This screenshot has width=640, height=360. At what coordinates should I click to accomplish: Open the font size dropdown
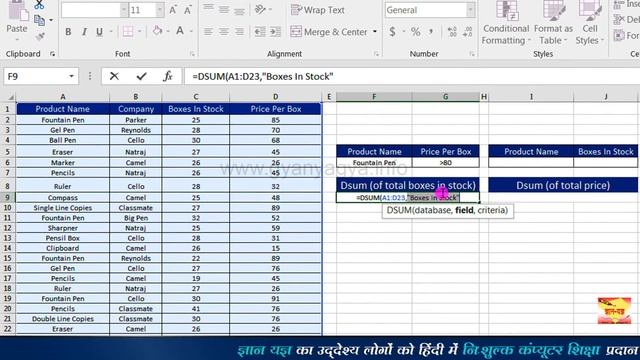pos(160,10)
